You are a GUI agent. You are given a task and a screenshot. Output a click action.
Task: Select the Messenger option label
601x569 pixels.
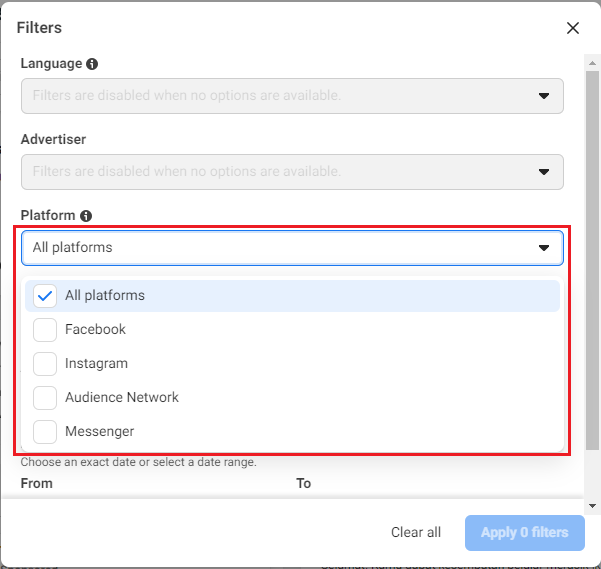coord(100,431)
